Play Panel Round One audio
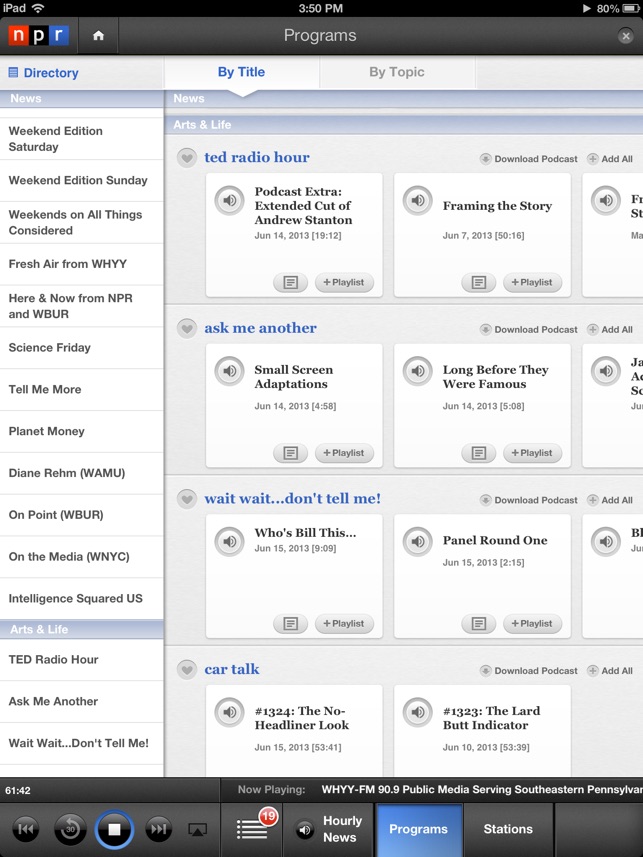The image size is (643, 857). [x=418, y=542]
